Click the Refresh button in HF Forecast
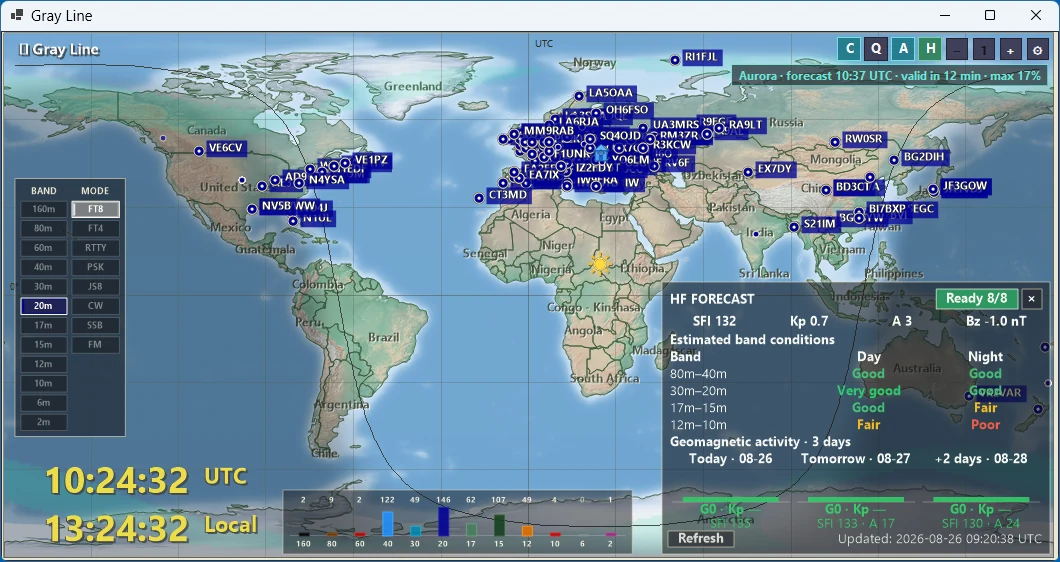1060x562 pixels. (700, 538)
